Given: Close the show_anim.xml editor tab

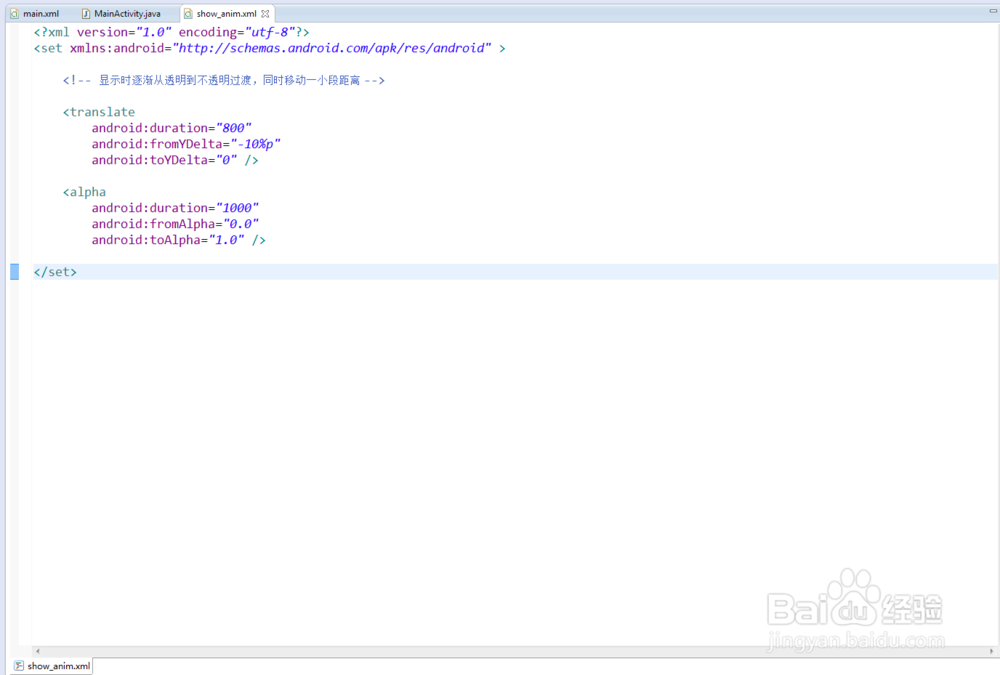Looking at the screenshot, I should pos(265,13).
